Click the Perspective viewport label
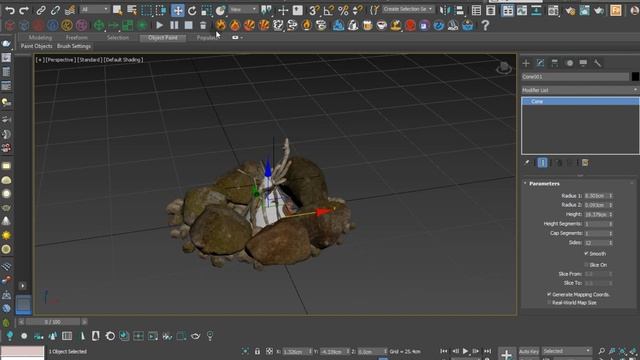640x360 pixels. point(60,60)
